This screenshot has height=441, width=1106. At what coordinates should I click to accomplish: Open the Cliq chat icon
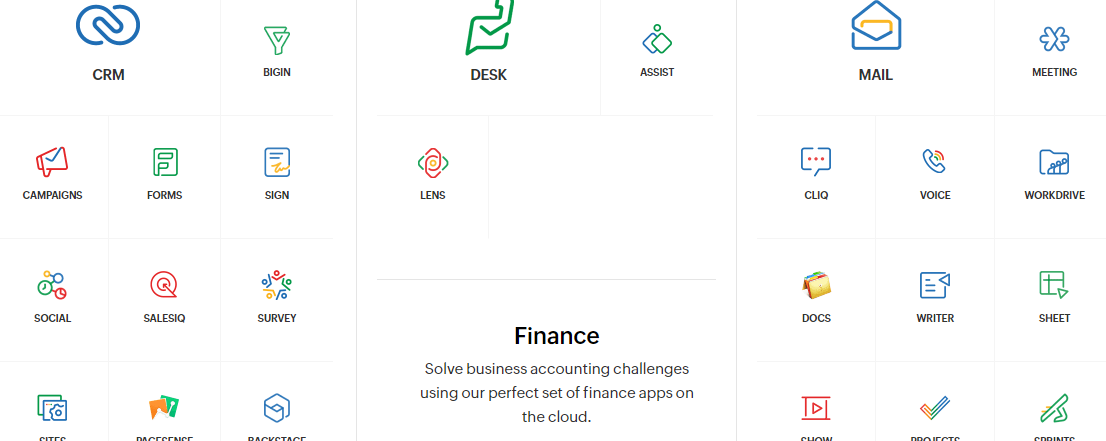816,162
